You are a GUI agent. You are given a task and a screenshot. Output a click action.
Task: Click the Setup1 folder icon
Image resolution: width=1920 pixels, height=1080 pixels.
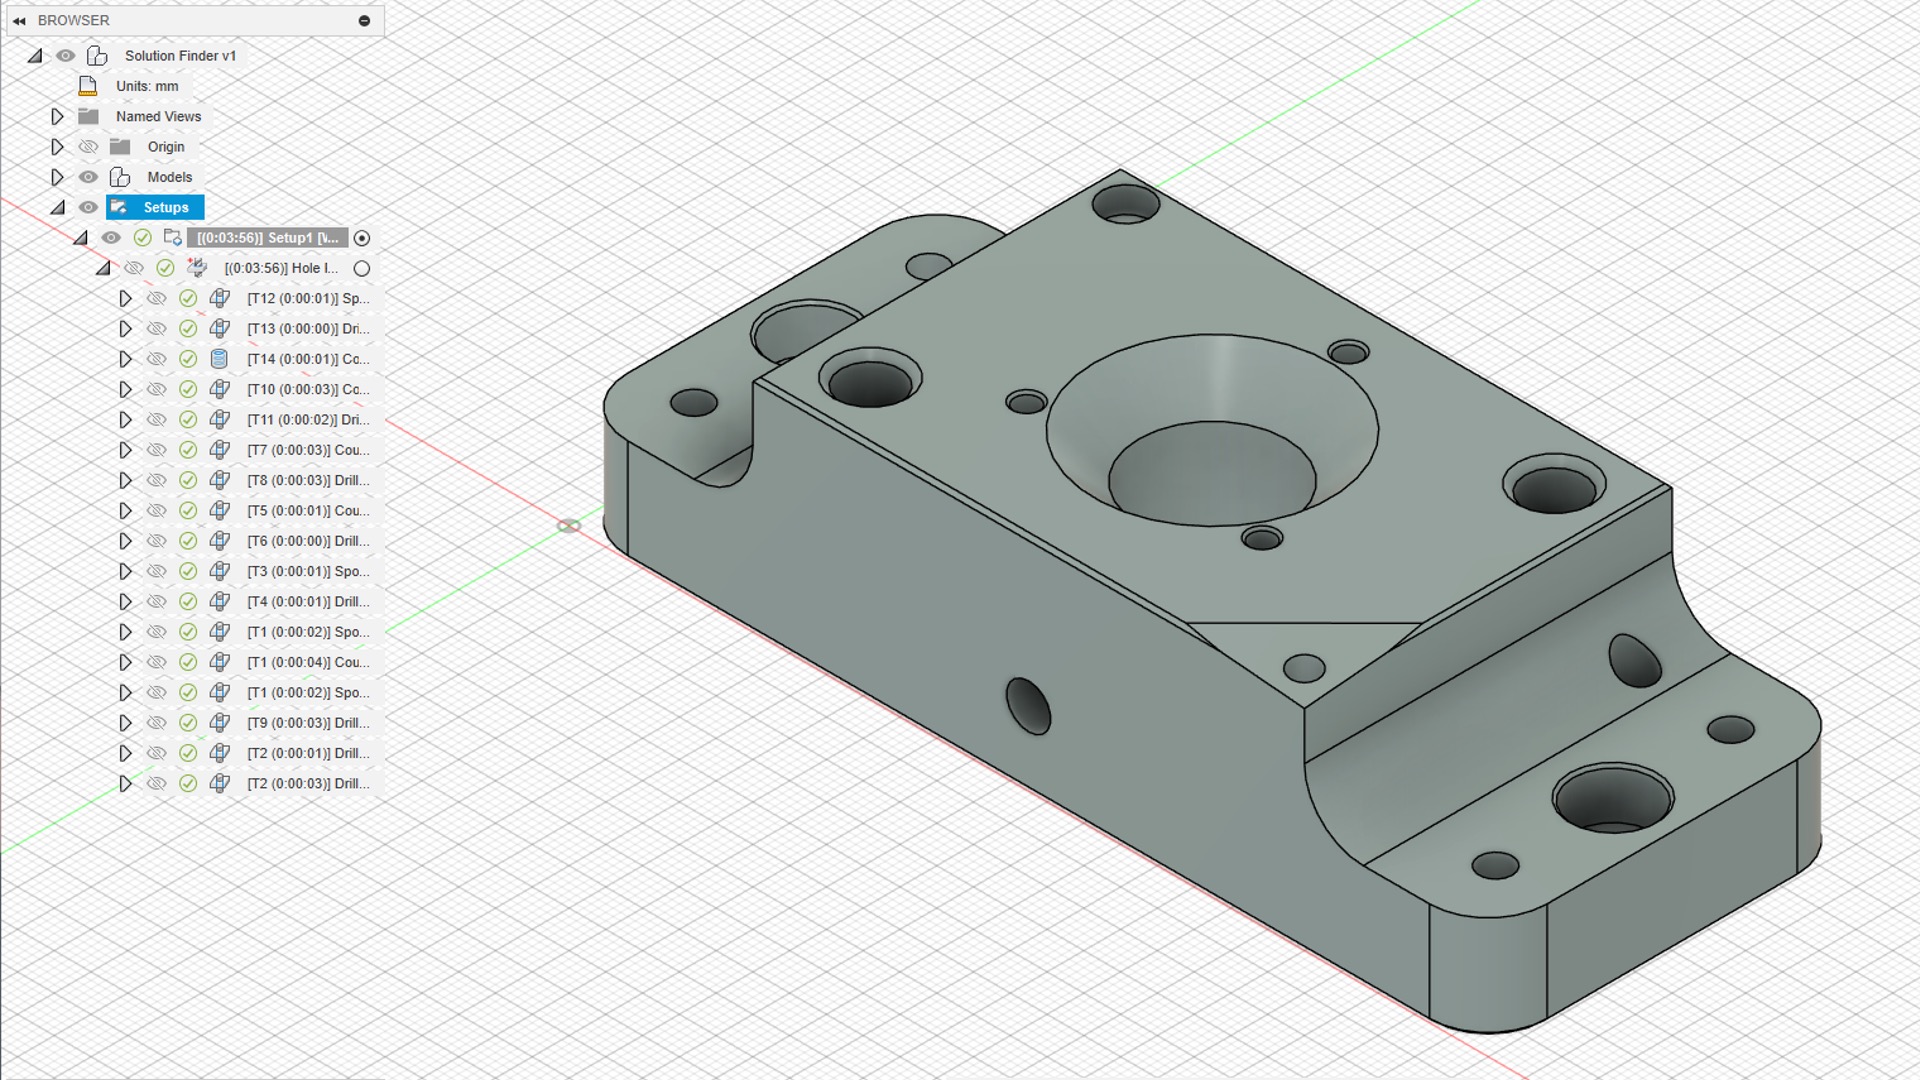[x=173, y=238]
